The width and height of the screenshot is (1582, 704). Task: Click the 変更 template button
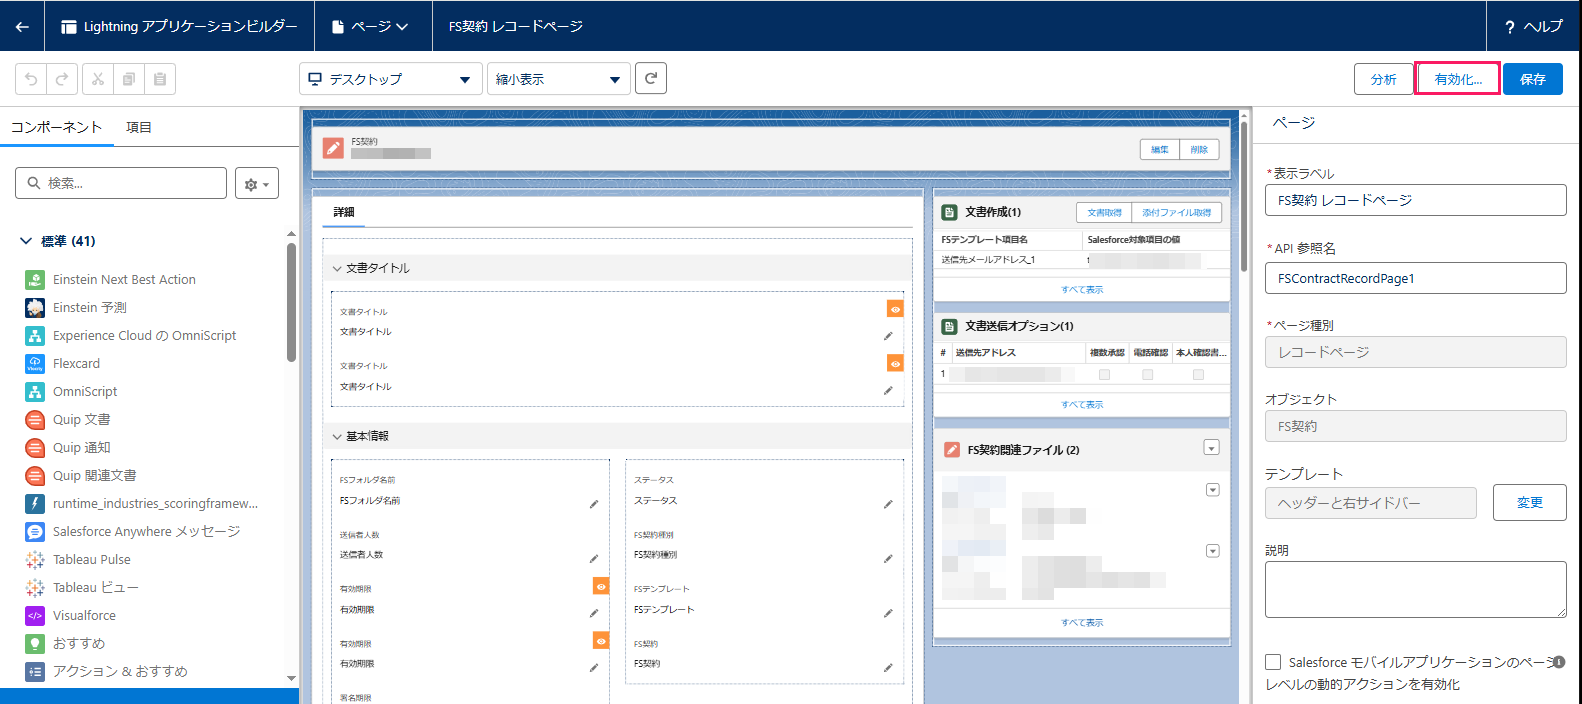coord(1530,503)
